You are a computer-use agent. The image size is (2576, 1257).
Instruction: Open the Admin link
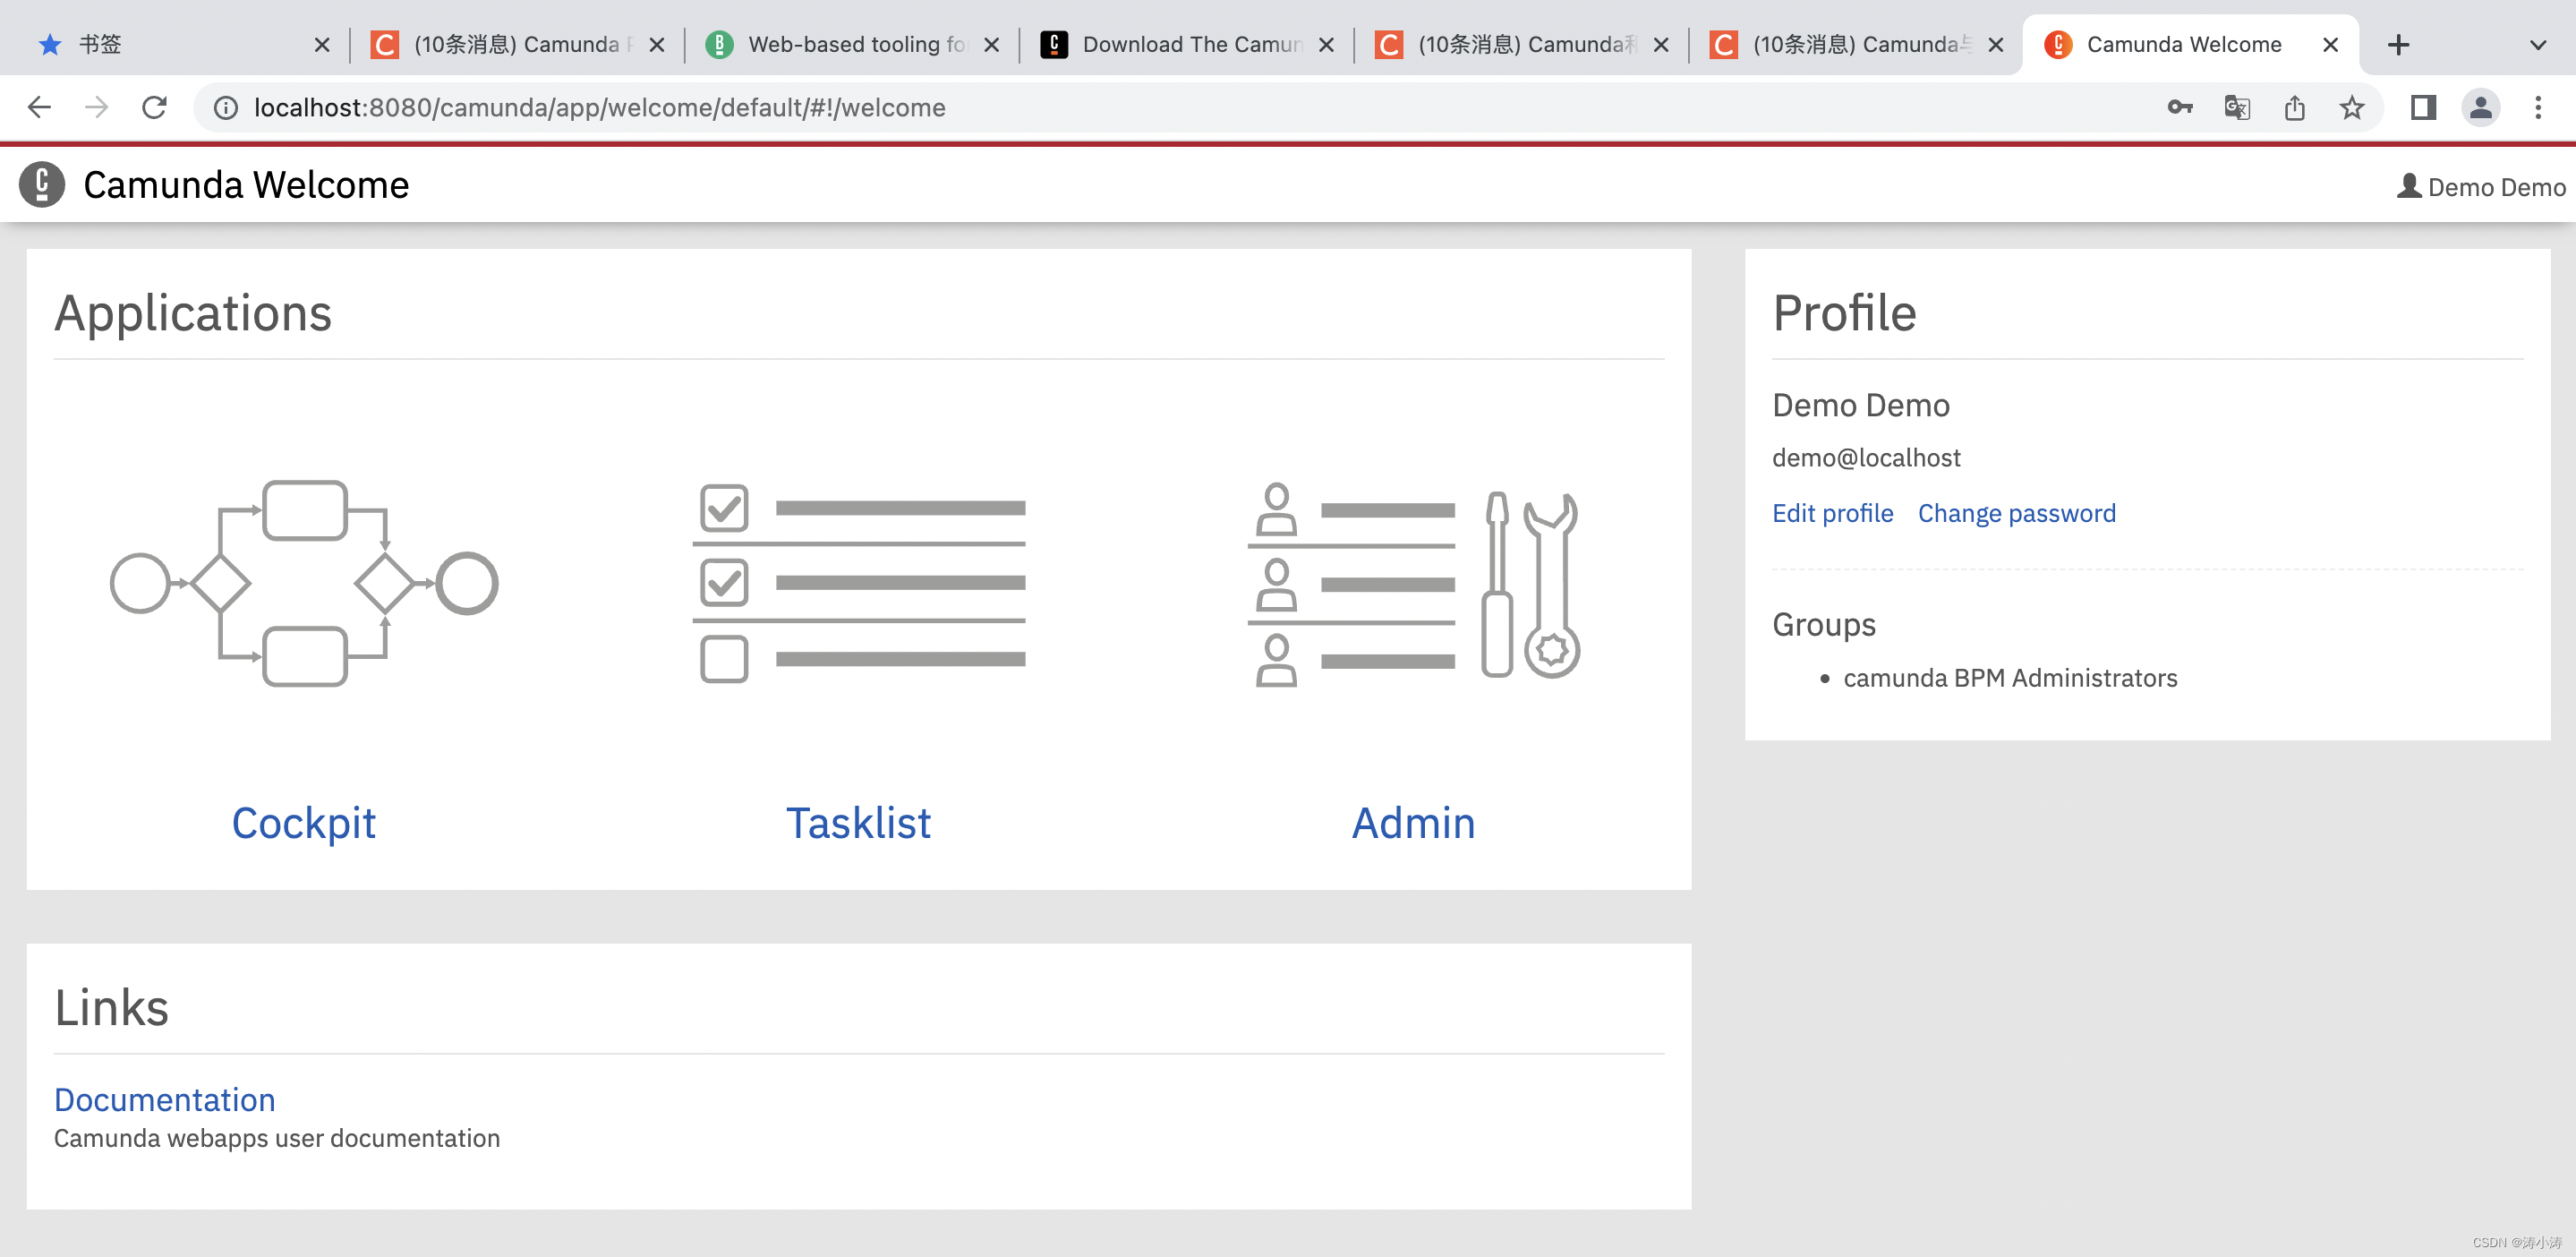(x=1413, y=823)
